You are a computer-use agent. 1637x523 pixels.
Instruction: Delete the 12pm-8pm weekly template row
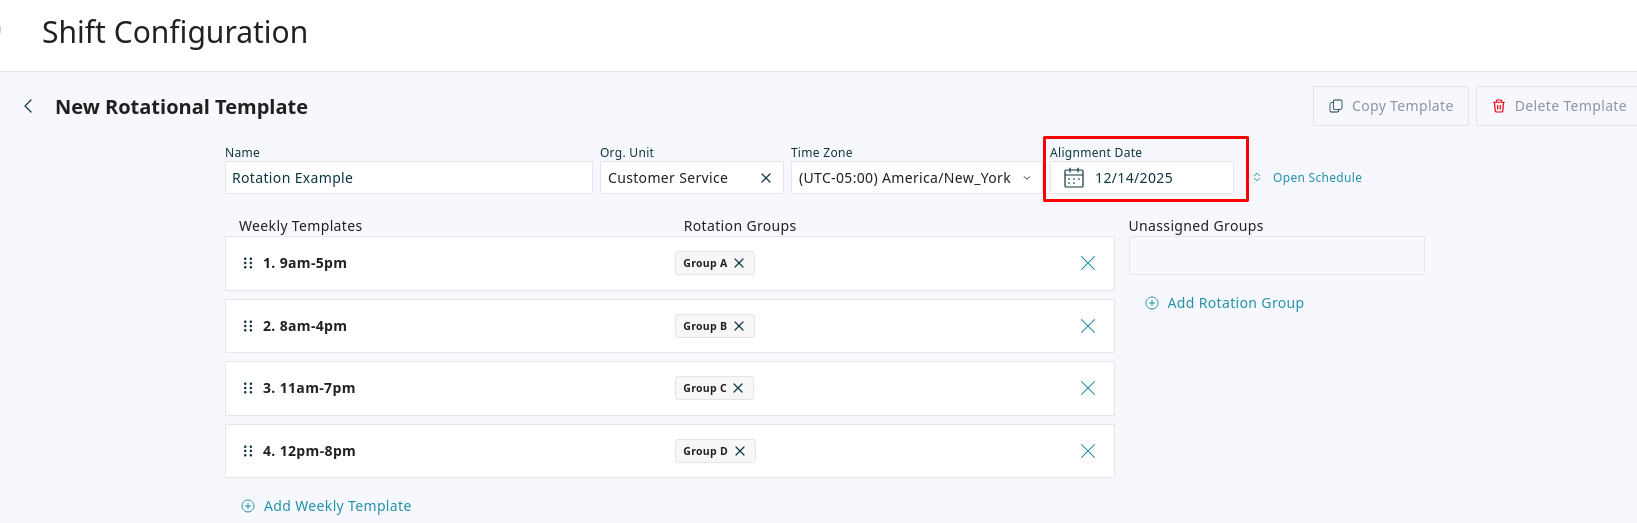coord(1088,451)
